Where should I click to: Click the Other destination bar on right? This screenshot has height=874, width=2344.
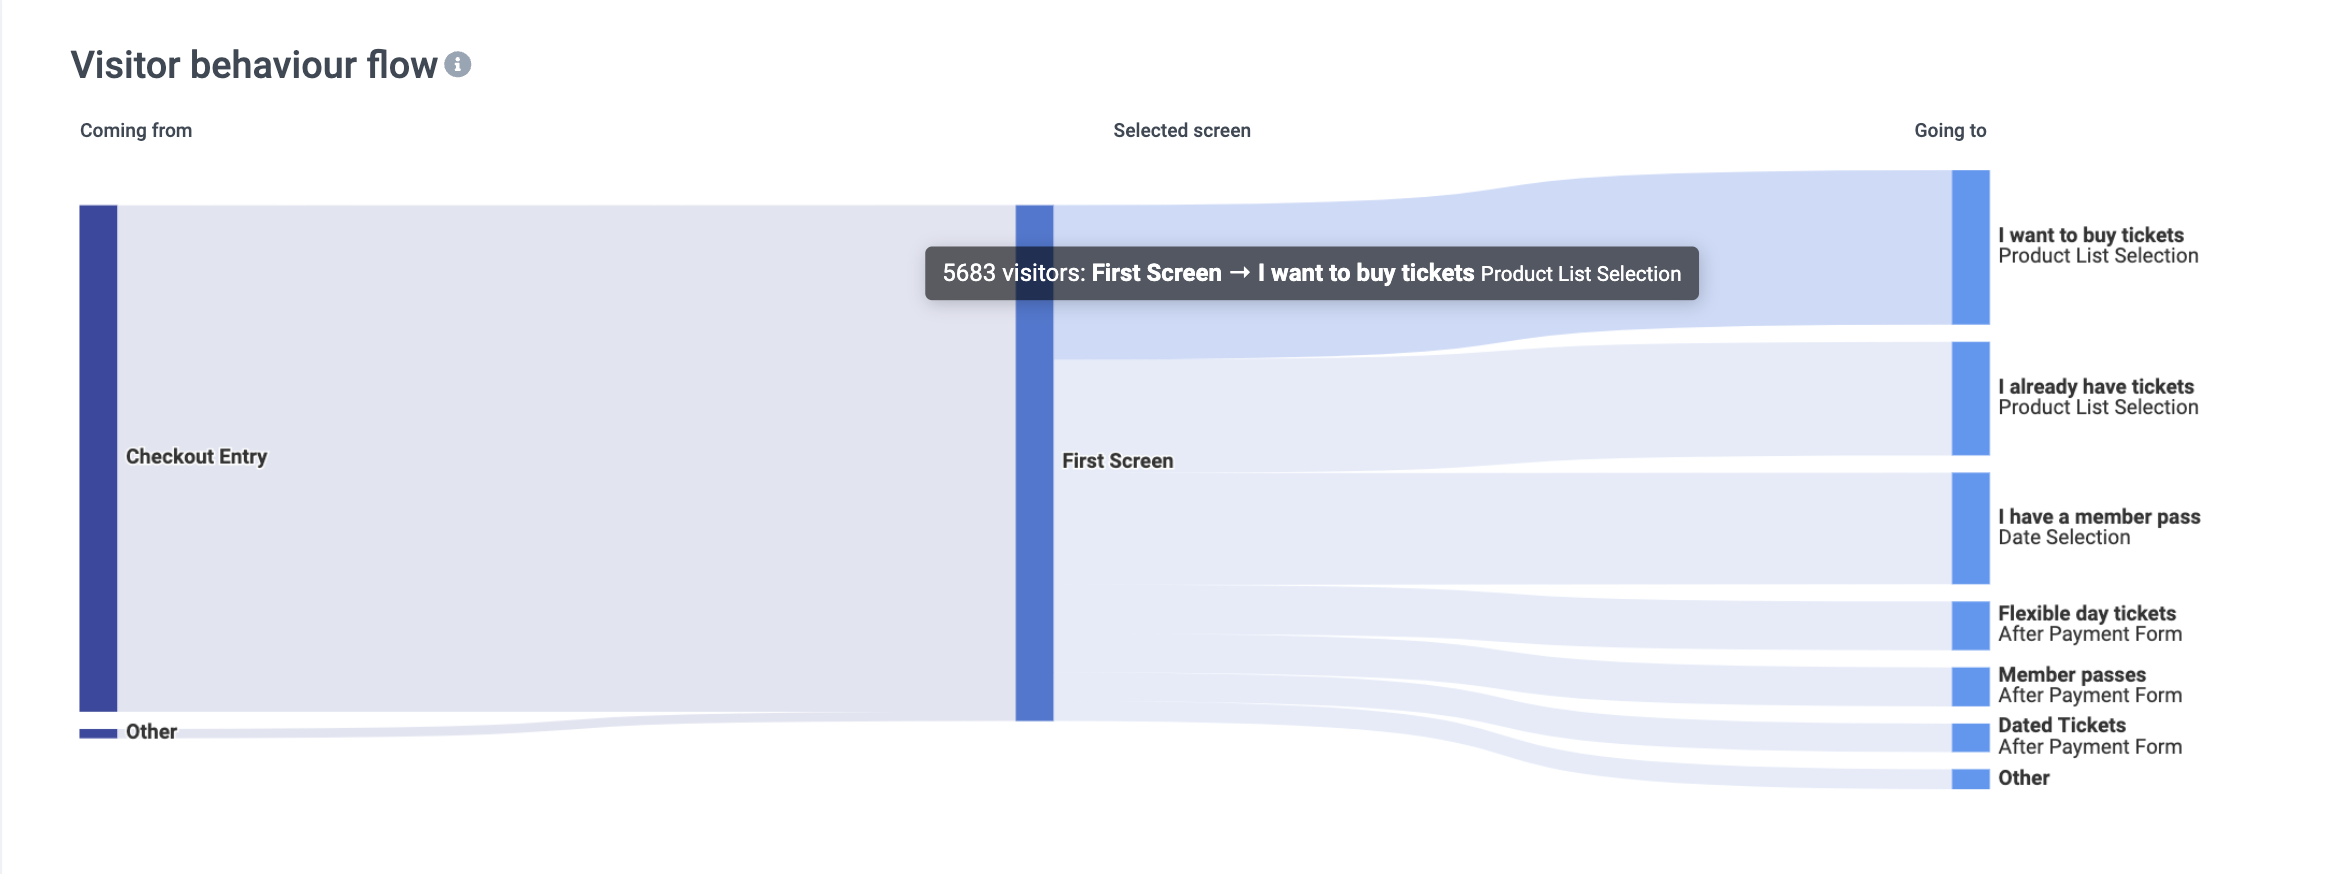click(x=1970, y=778)
